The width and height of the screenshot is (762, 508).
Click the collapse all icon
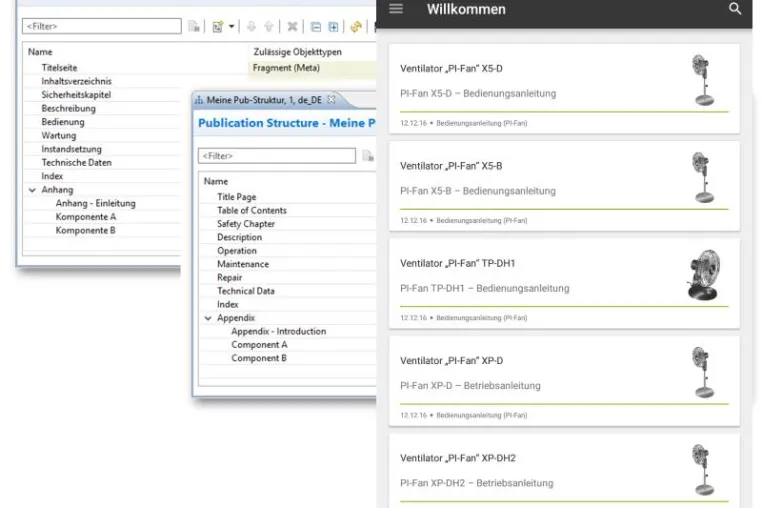tap(316, 27)
